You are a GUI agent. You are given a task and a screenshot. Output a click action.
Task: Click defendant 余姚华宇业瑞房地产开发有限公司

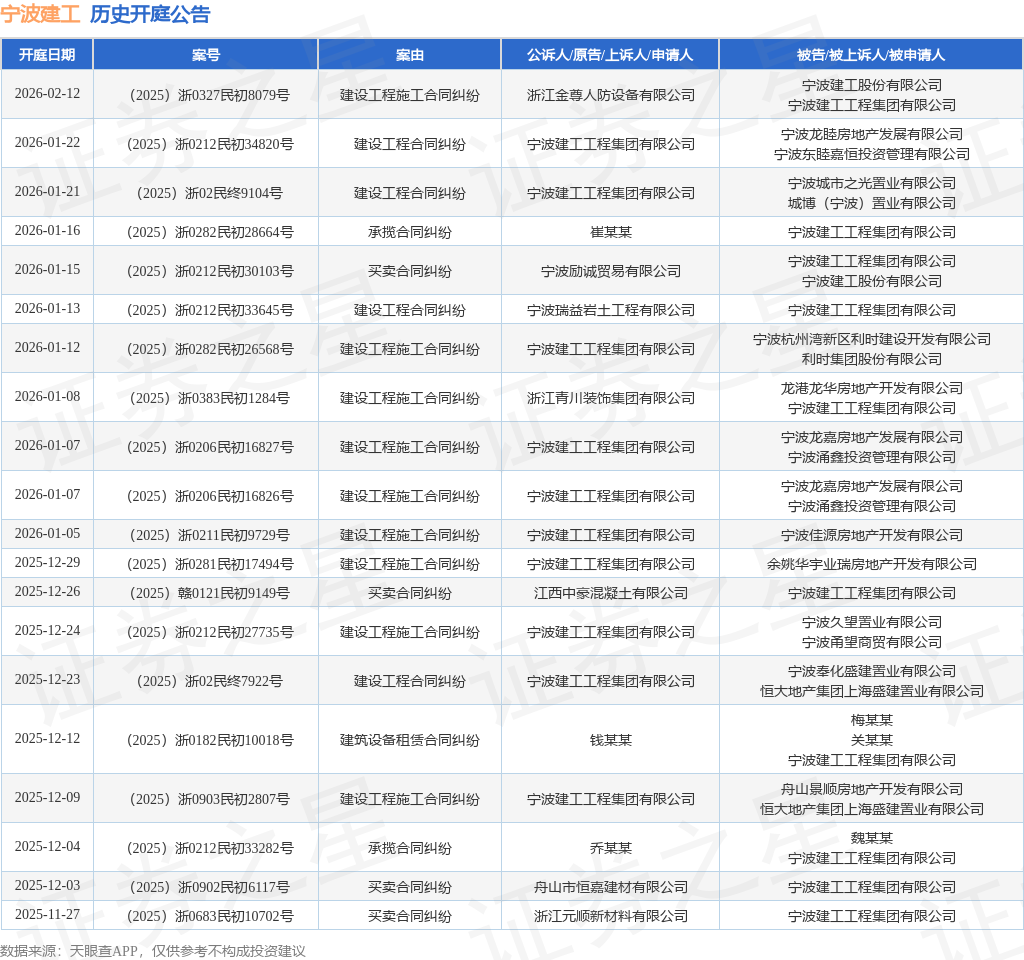click(x=872, y=564)
